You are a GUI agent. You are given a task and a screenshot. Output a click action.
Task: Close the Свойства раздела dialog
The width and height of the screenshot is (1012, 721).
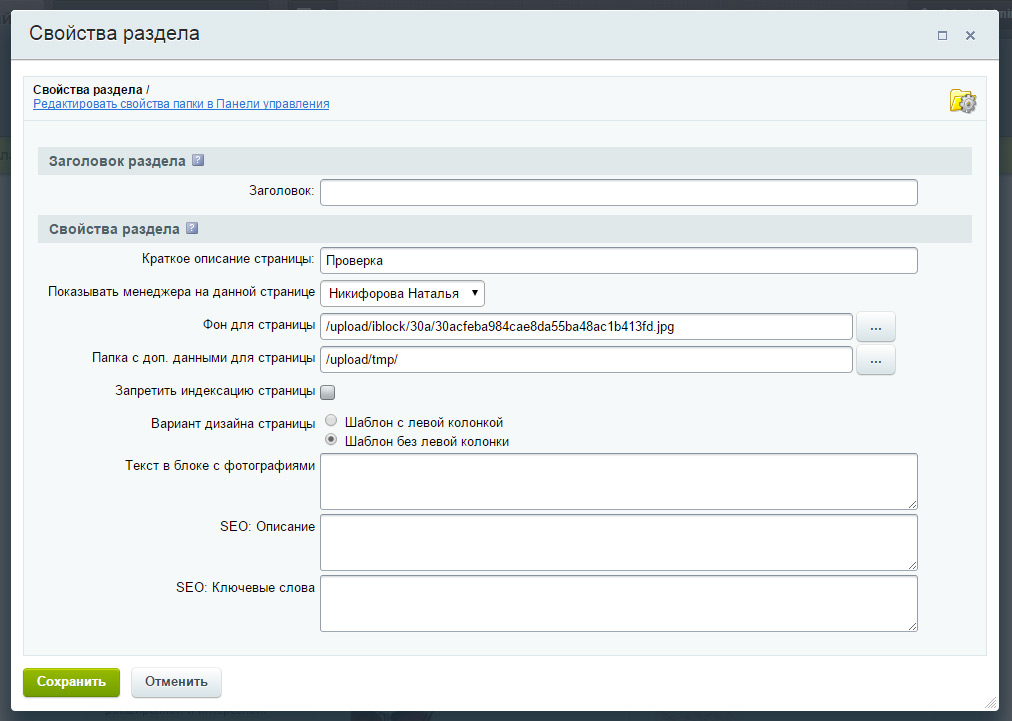[x=970, y=35]
